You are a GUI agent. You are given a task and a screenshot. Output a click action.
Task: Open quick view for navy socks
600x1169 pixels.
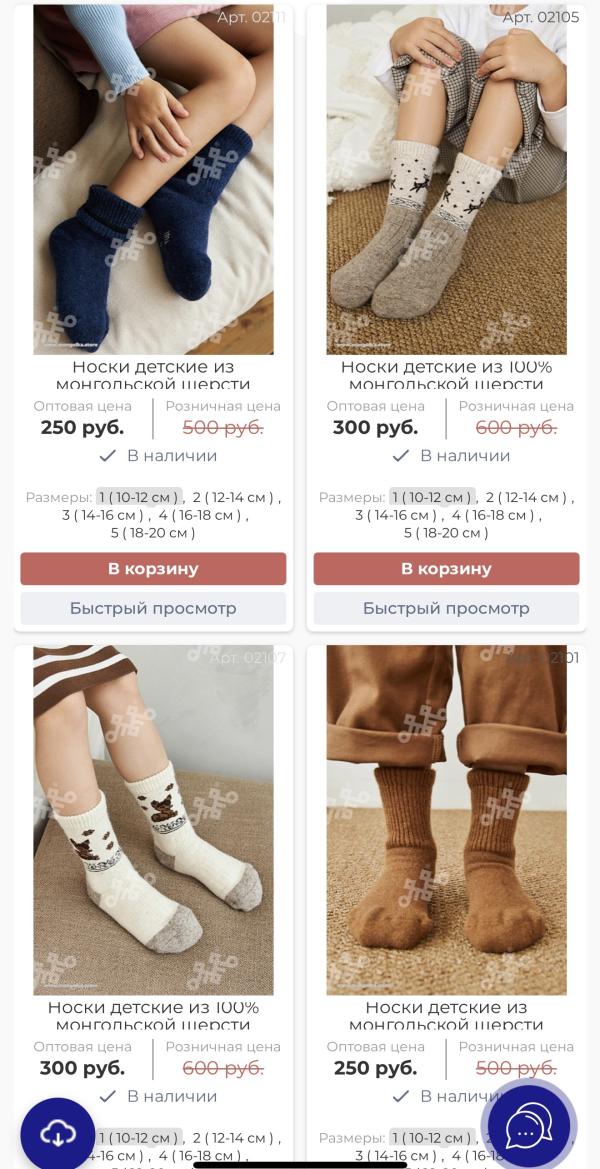point(153,608)
